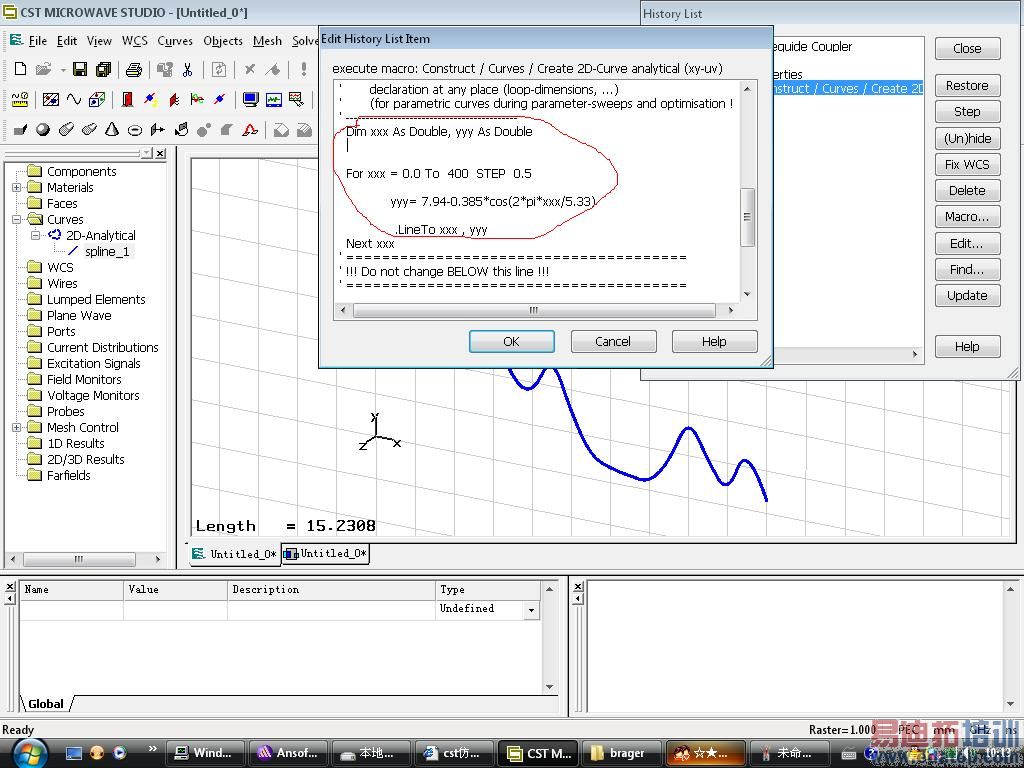Select the discrete port icon
This screenshot has height=768, width=1024.
pyautogui.click(x=150, y=99)
